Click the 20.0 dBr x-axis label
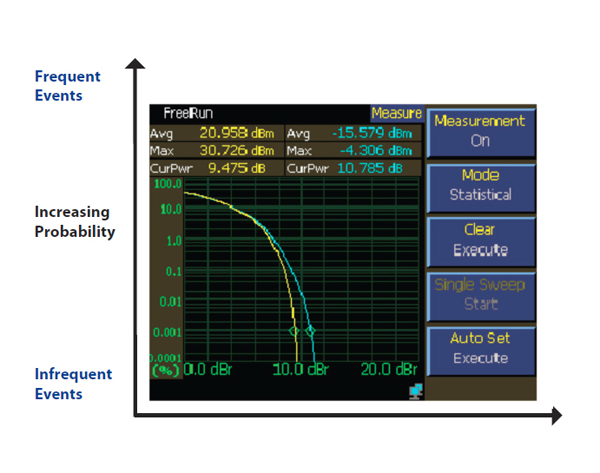 (389, 368)
